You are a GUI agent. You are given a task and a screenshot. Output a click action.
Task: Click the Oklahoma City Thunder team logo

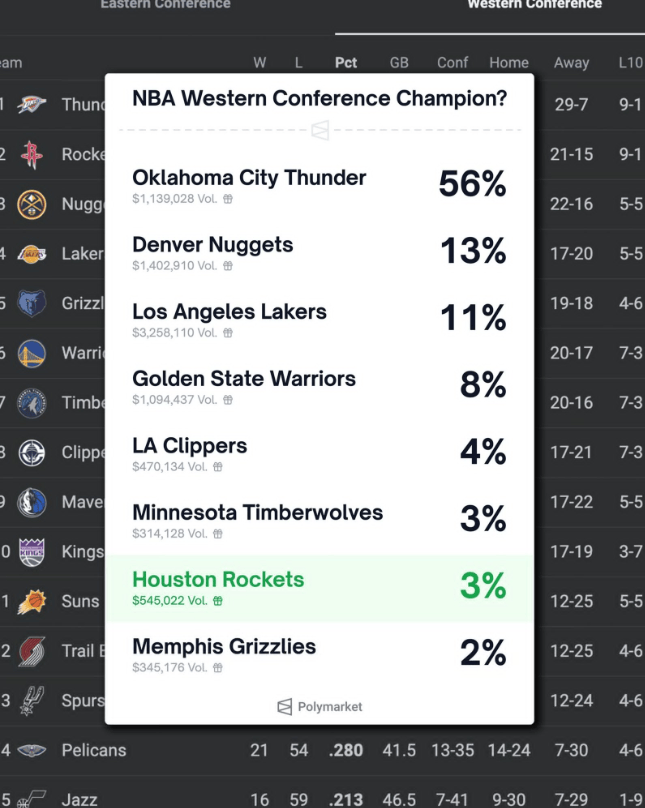coord(32,104)
